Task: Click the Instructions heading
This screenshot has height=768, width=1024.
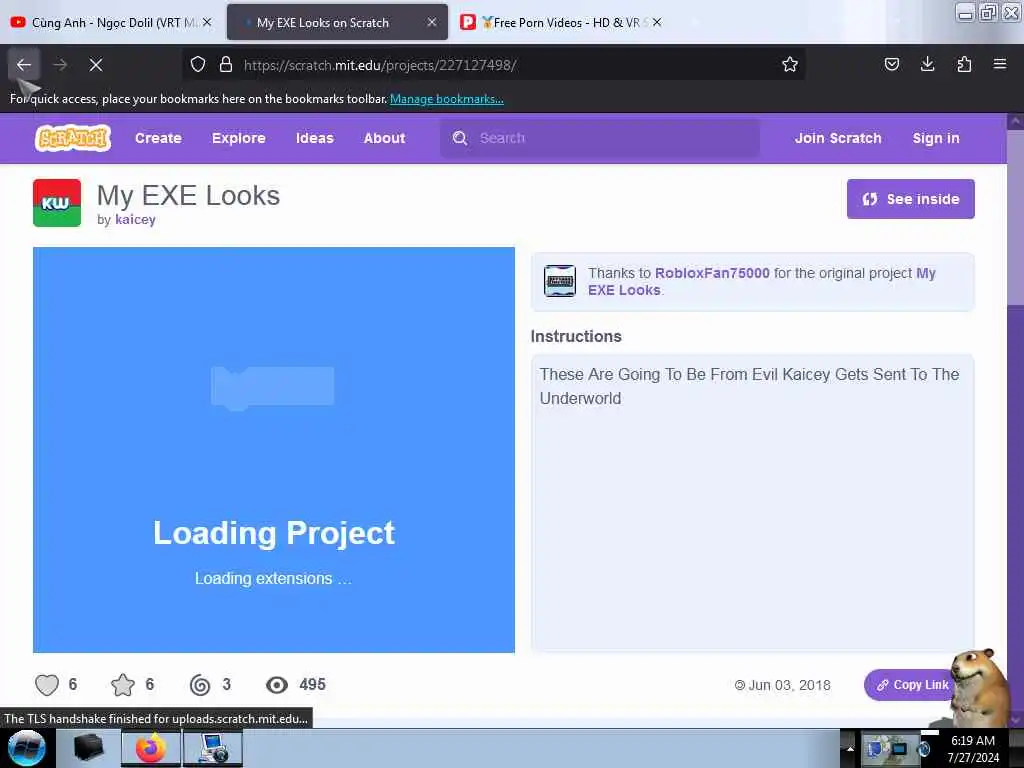Action: coord(576,336)
